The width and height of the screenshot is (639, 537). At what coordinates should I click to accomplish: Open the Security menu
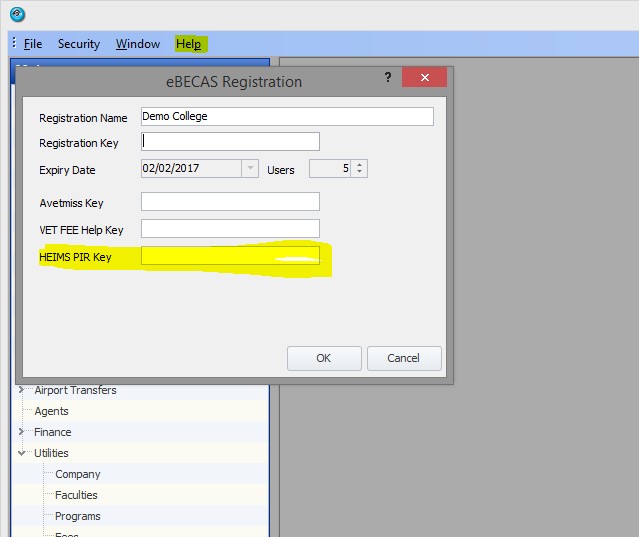click(79, 44)
